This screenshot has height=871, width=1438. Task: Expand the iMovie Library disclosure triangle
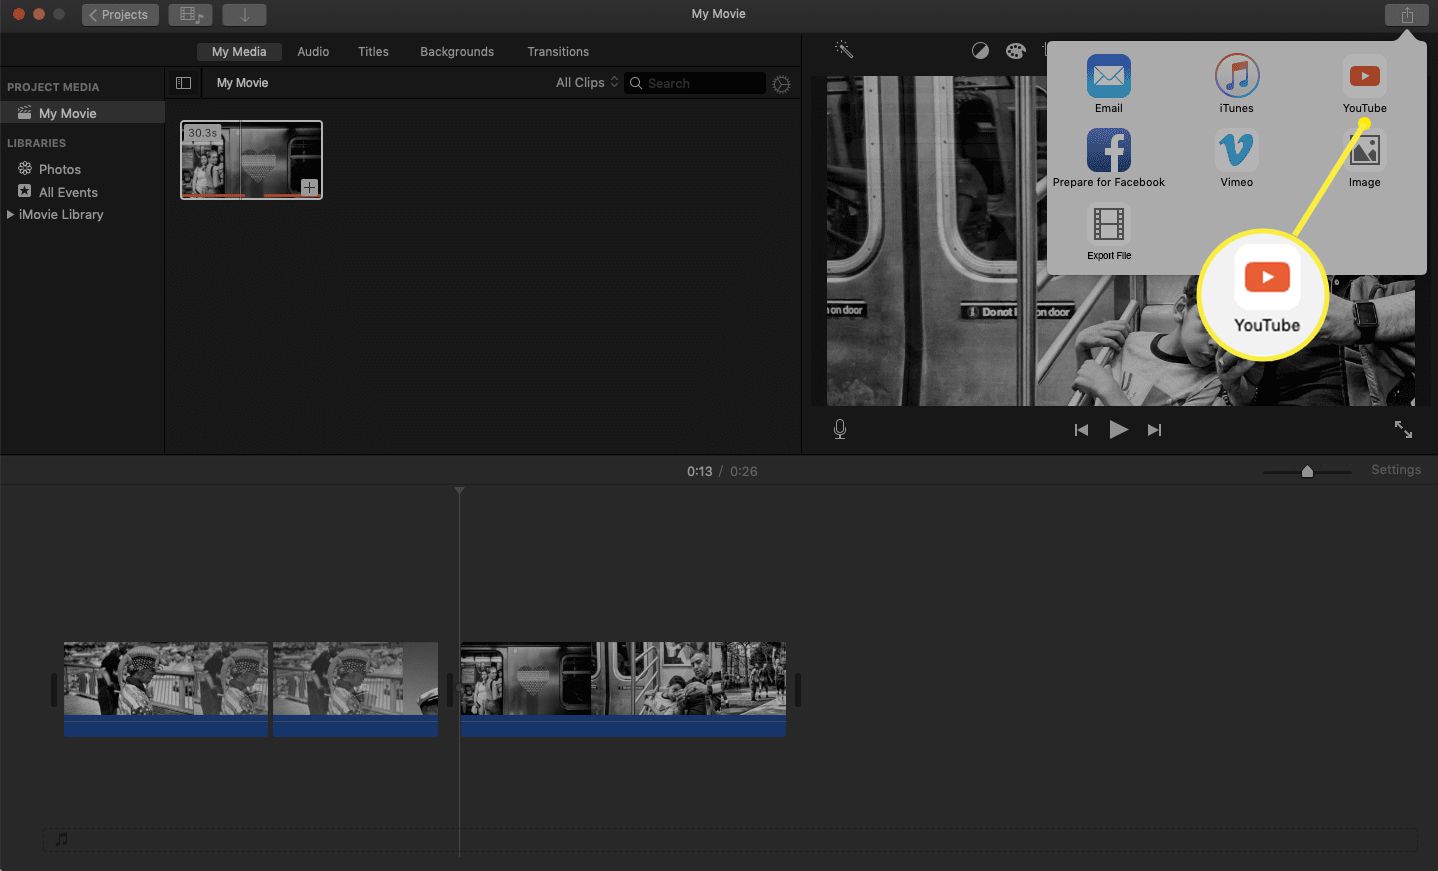10,214
